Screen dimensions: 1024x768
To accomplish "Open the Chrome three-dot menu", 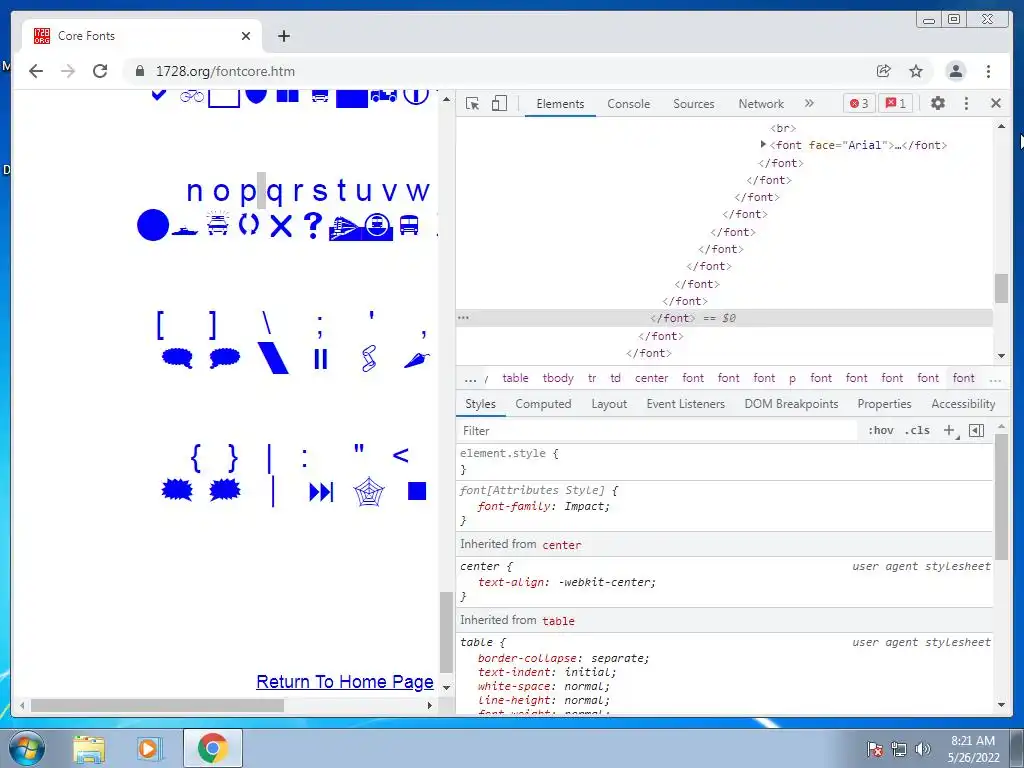I will (x=988, y=71).
